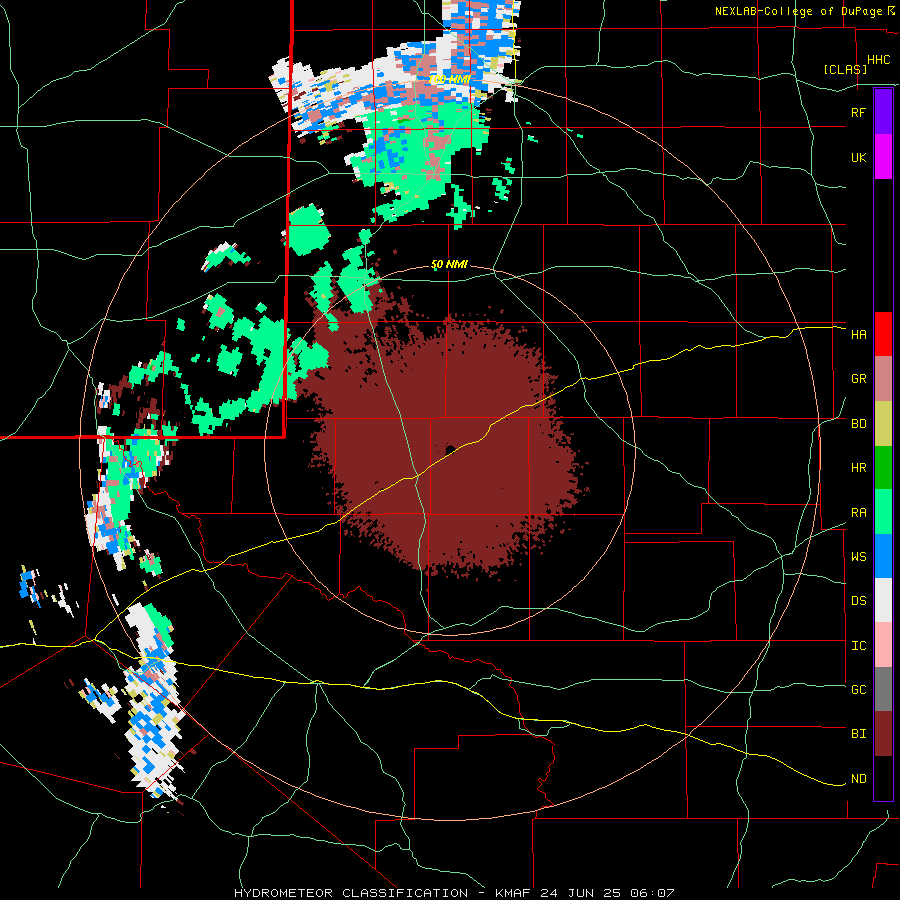Image resolution: width=900 pixels, height=900 pixels.
Task: Click the GR legend label
Action: (858, 379)
